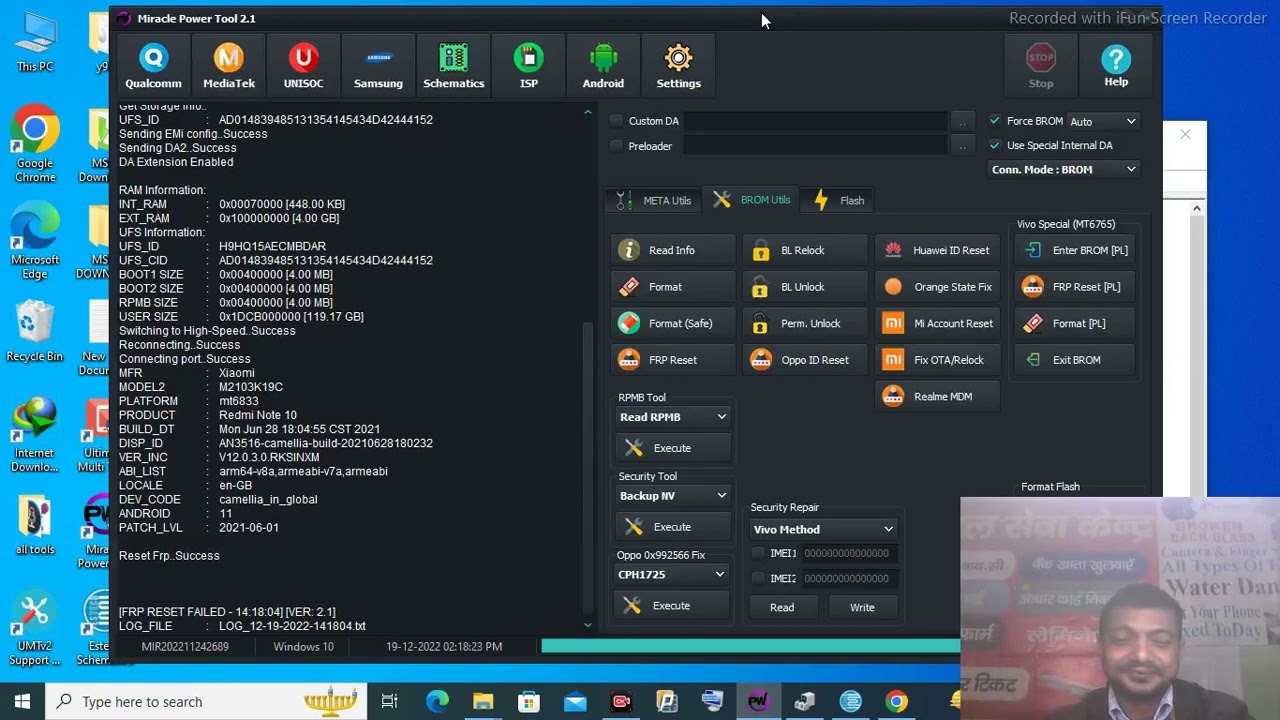Click Perm. Unlock button
This screenshot has height=720, width=1280.
[x=804, y=323]
